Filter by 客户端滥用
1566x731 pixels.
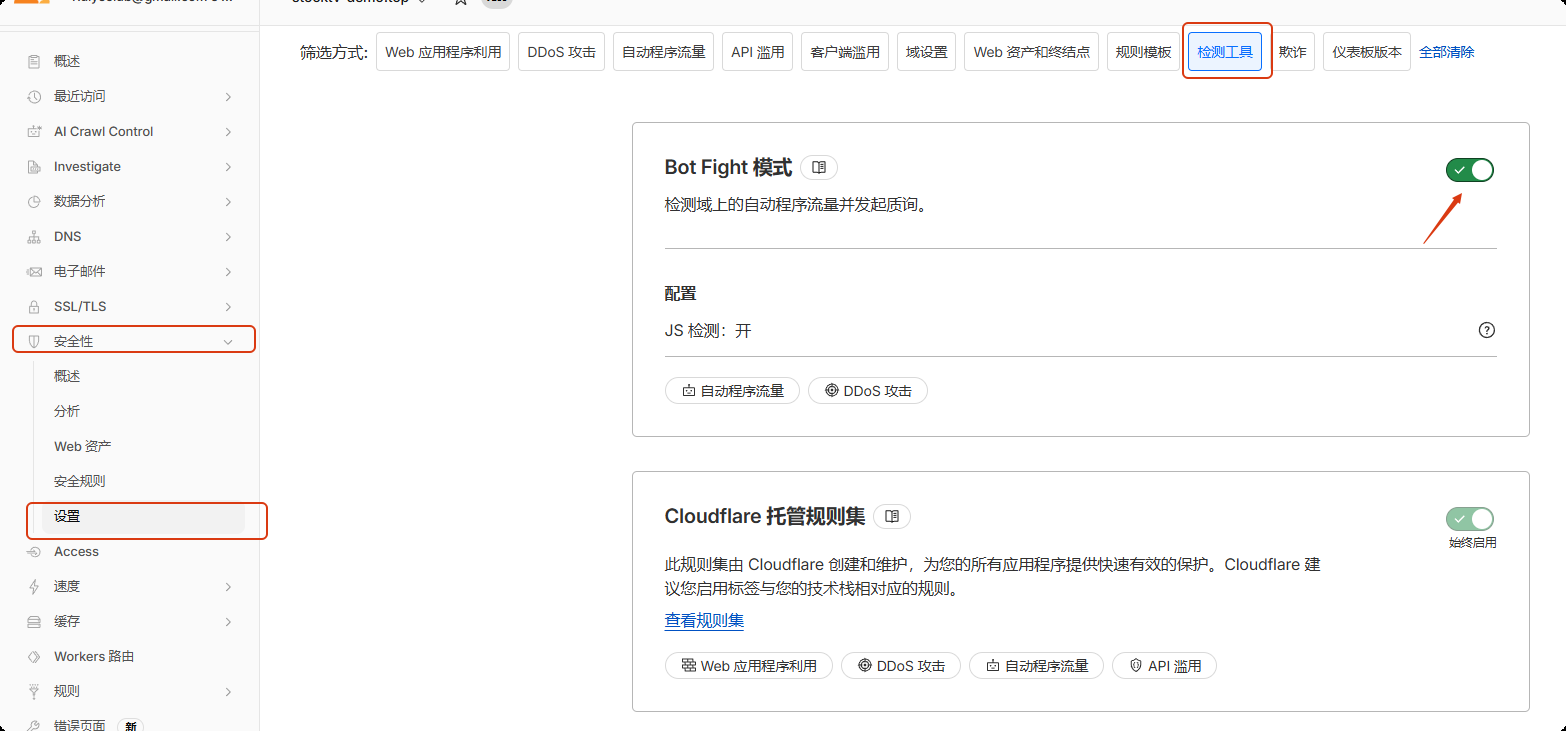pos(845,52)
